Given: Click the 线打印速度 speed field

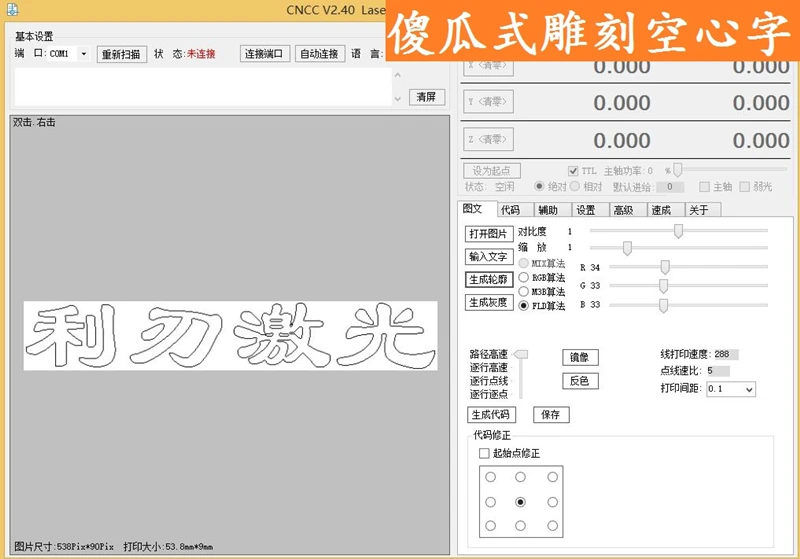Looking at the screenshot, I should point(726,354).
